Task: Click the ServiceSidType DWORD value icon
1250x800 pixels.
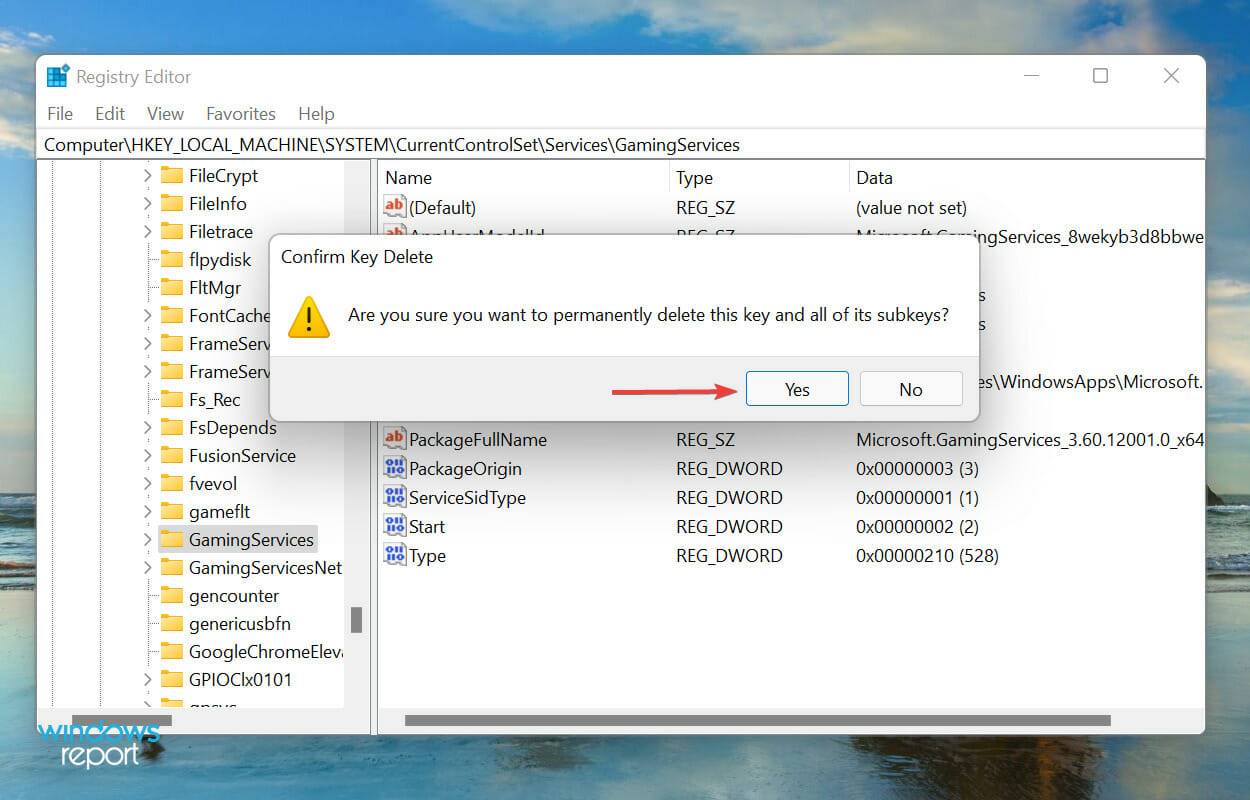Action: (x=394, y=497)
